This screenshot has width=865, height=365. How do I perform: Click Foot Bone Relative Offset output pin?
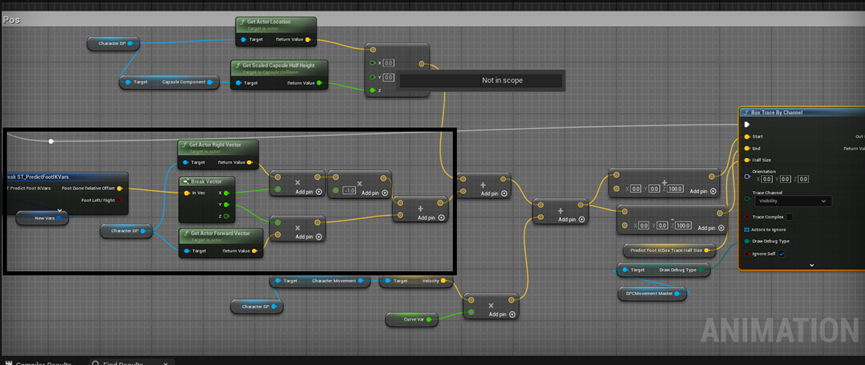119,188
